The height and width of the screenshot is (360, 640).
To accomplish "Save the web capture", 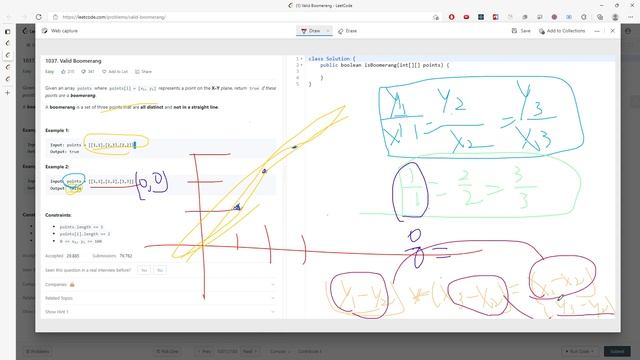I will click(x=521, y=31).
